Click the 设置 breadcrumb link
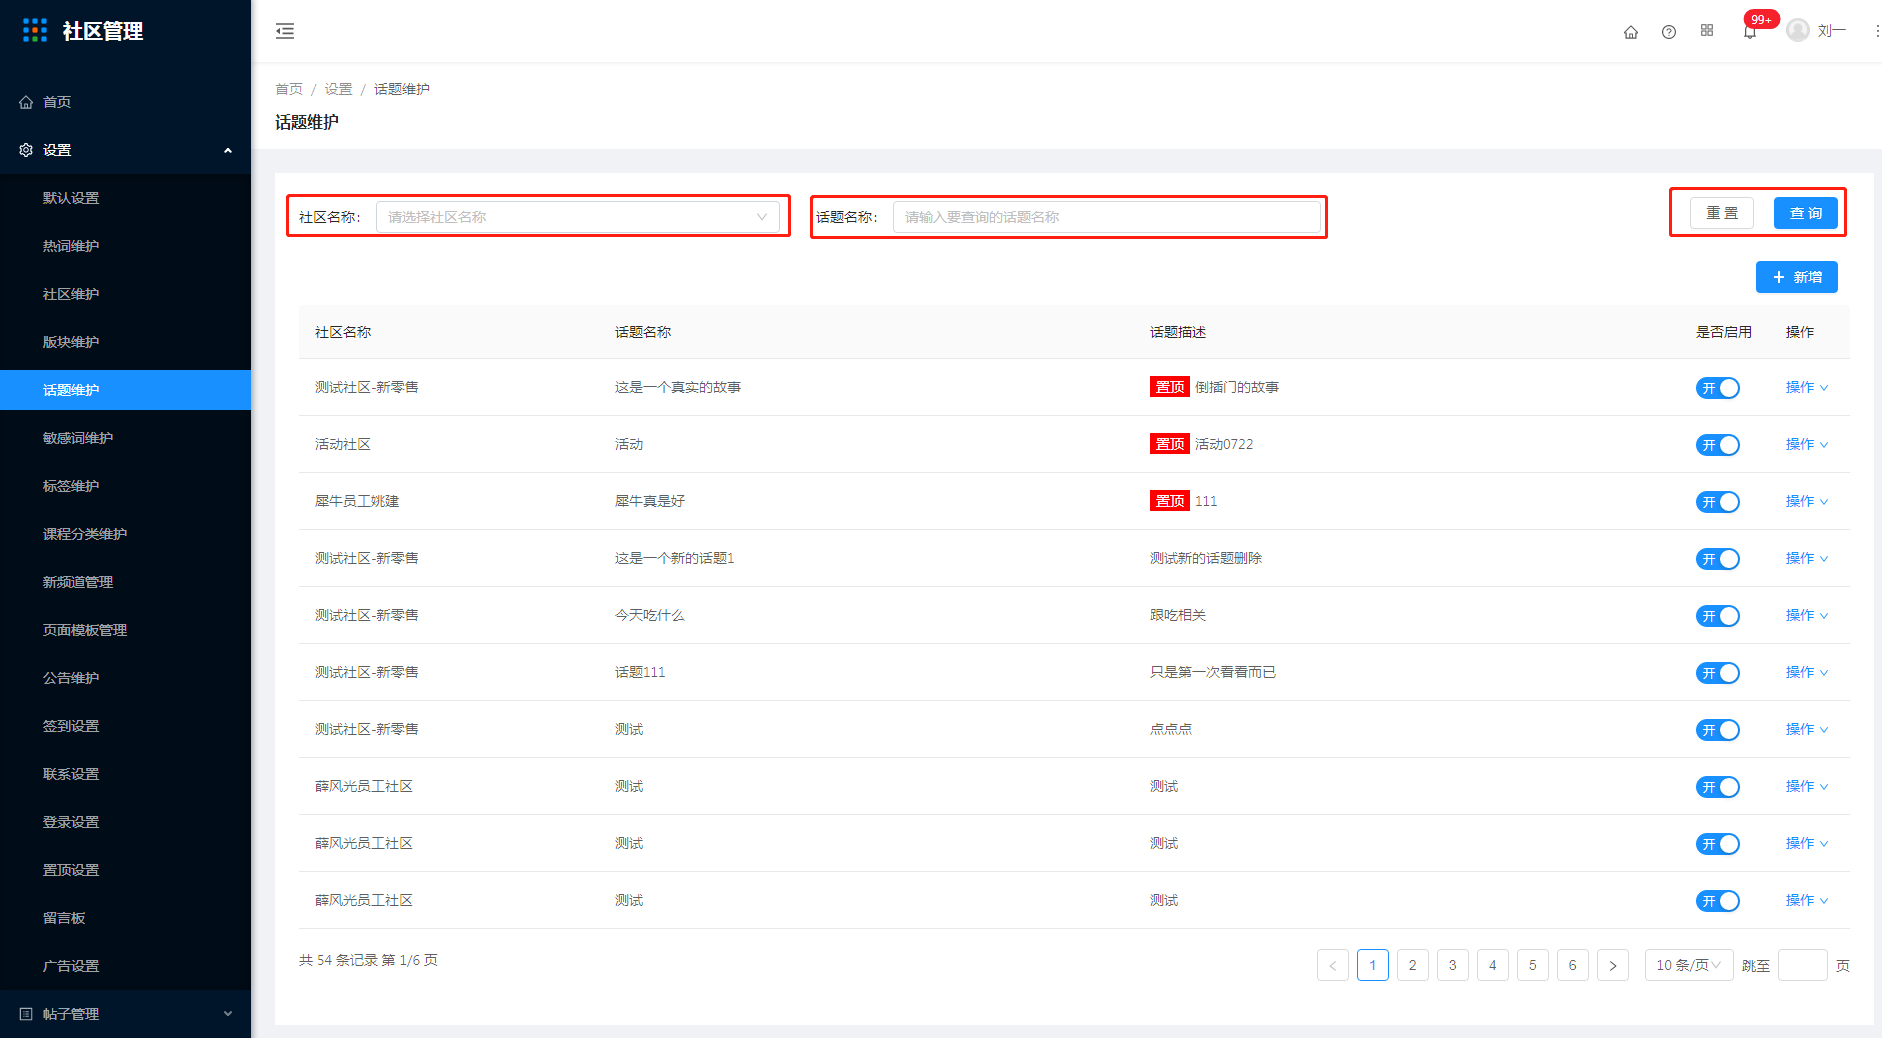 click(338, 89)
